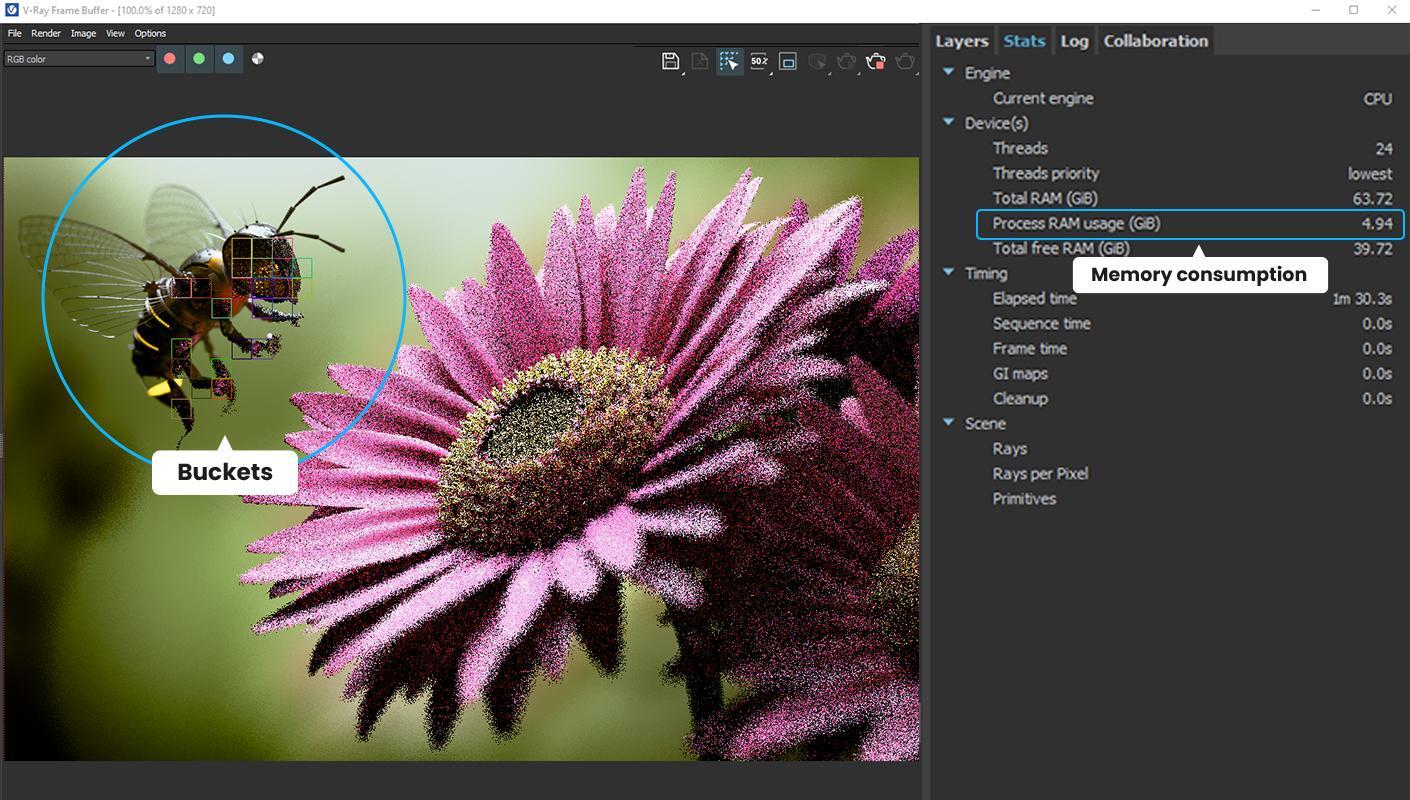Open the Render menu
Screen dimensions: 1410x800
coord(46,33)
